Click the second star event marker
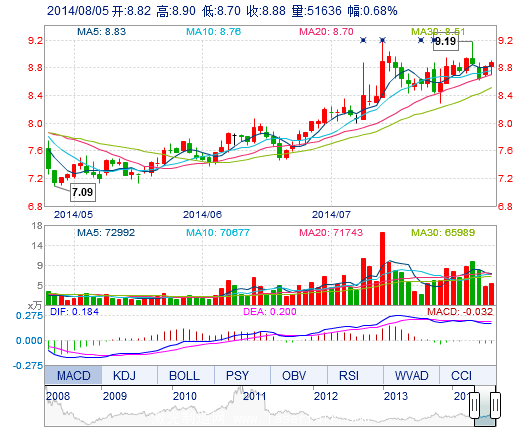Image resolution: width=519 pixels, height=430 pixels. tap(382, 40)
